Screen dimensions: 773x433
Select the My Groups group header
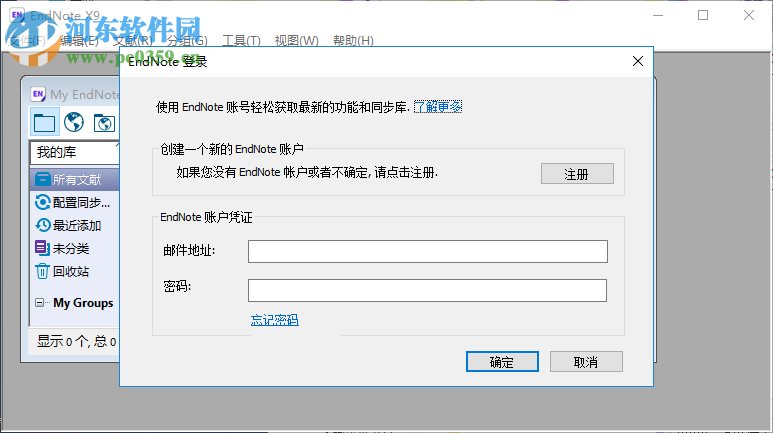tap(83, 303)
